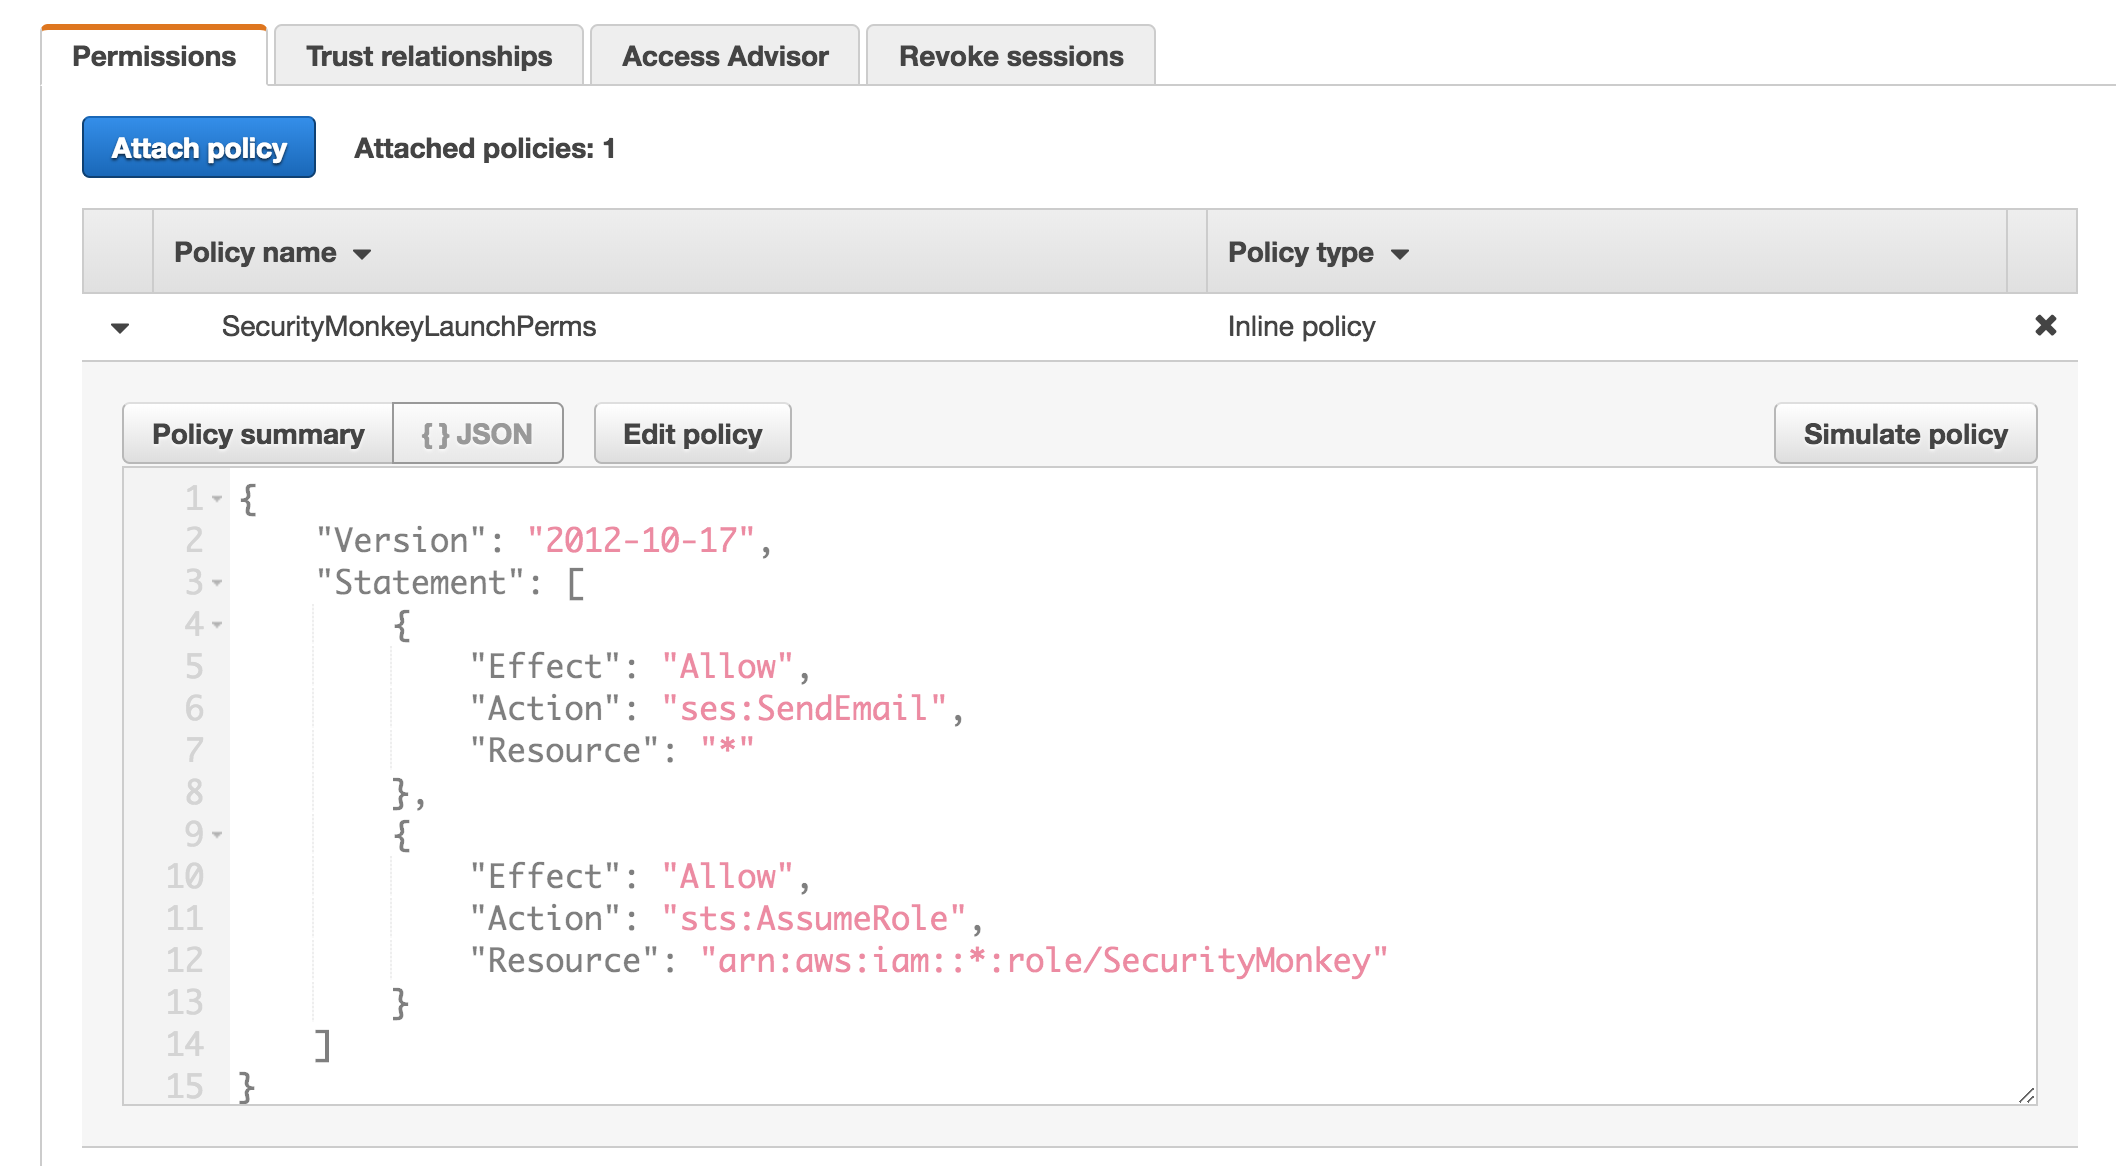Click the SecurityMonkeyLaunchPerms policy name
2116x1166 pixels.
click(x=408, y=327)
